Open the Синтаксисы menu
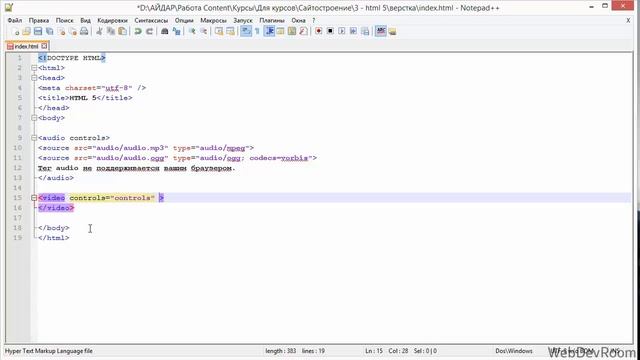The height and width of the screenshot is (360, 640). [151, 20]
